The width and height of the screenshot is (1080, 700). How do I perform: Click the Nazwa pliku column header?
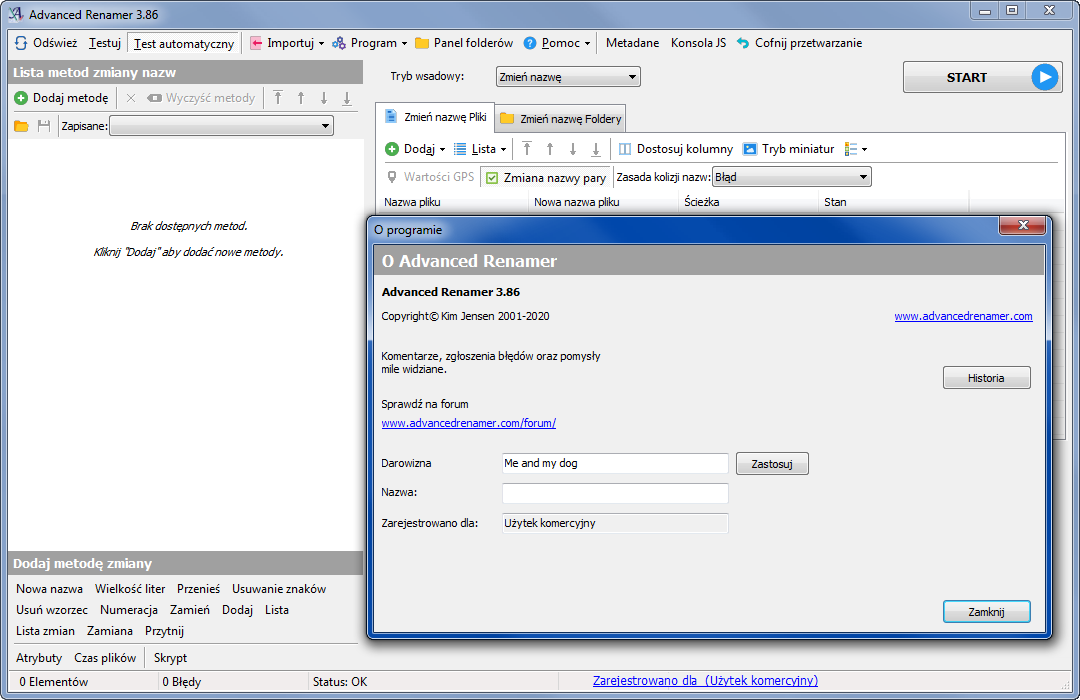pyautogui.click(x=455, y=202)
